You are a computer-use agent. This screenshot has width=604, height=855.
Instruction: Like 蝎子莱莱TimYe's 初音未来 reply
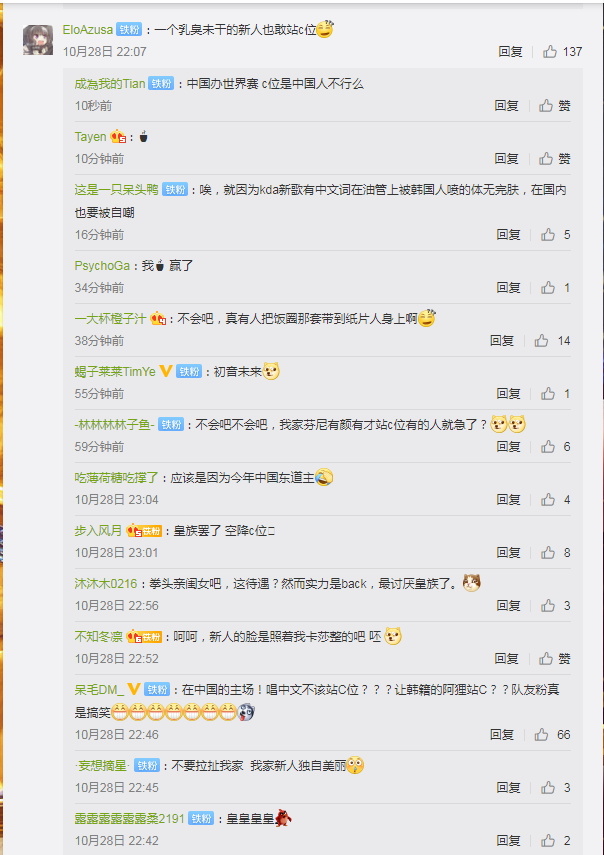click(555, 394)
